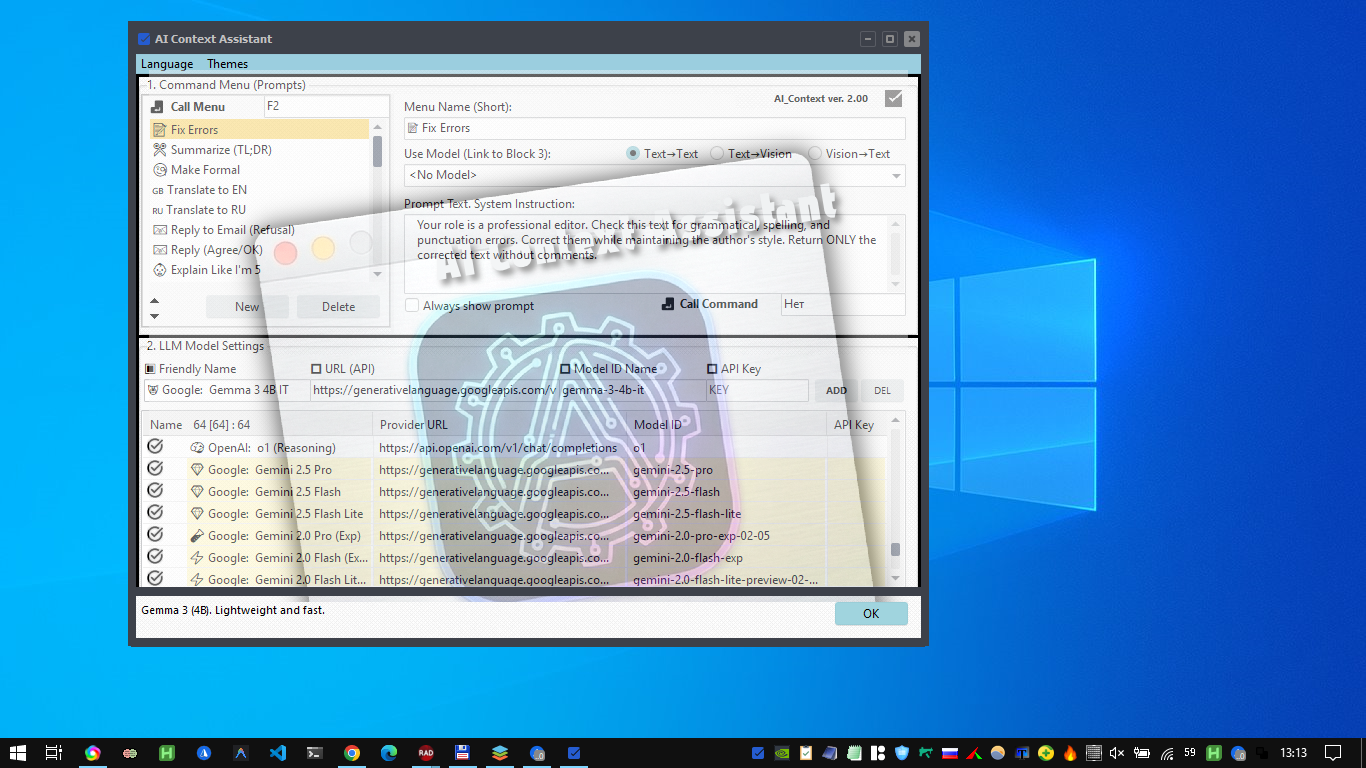This screenshot has width=1366, height=768.
Task: Click the ADD model button
Action: (836, 391)
